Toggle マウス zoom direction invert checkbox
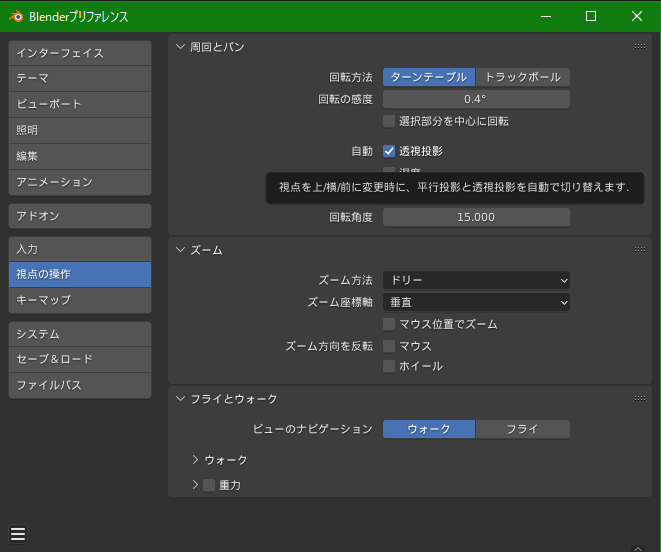 (389, 346)
